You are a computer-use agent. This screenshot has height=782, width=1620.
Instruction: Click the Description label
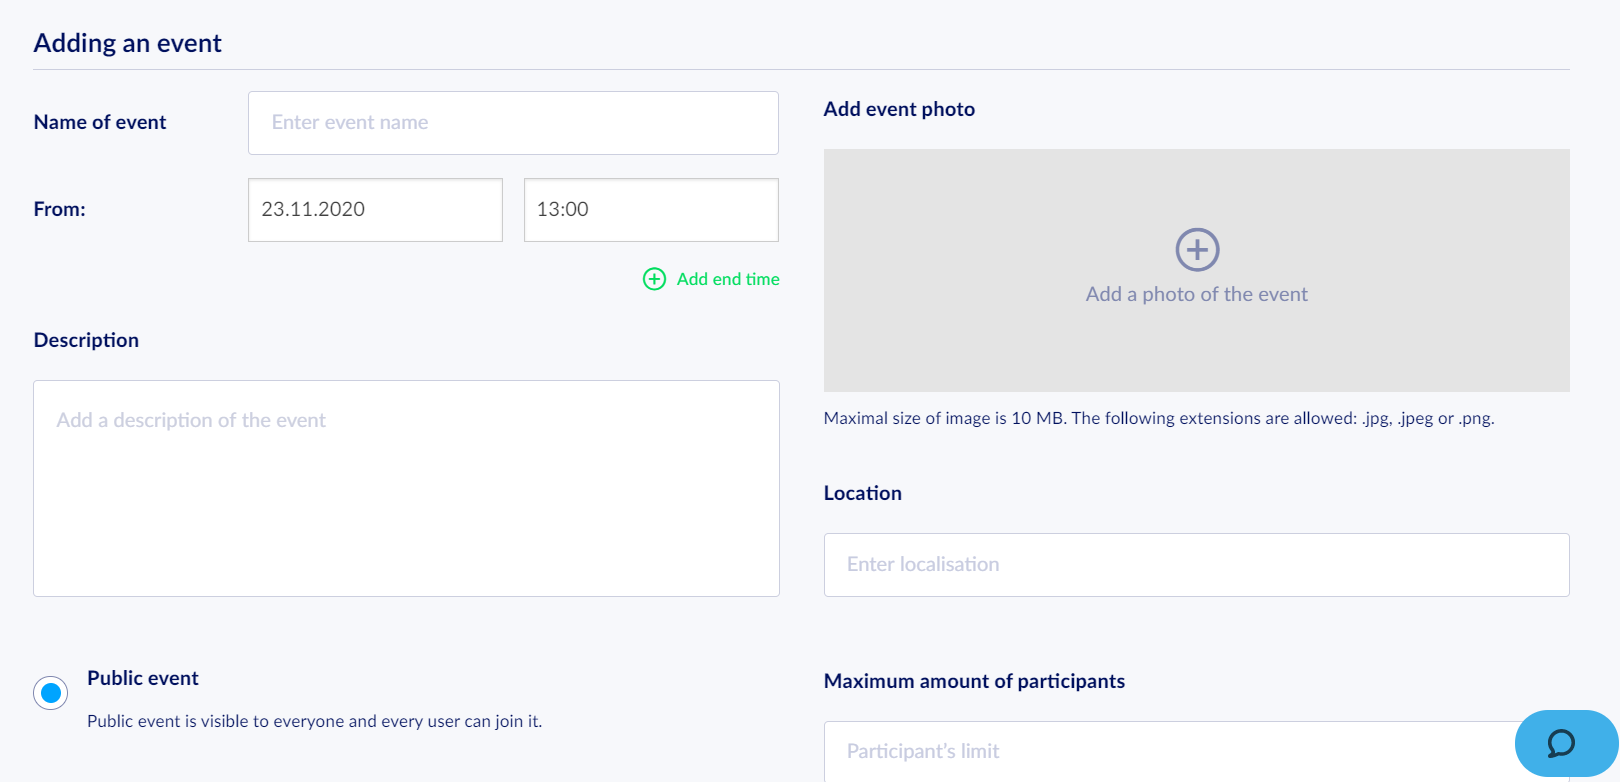[86, 340]
